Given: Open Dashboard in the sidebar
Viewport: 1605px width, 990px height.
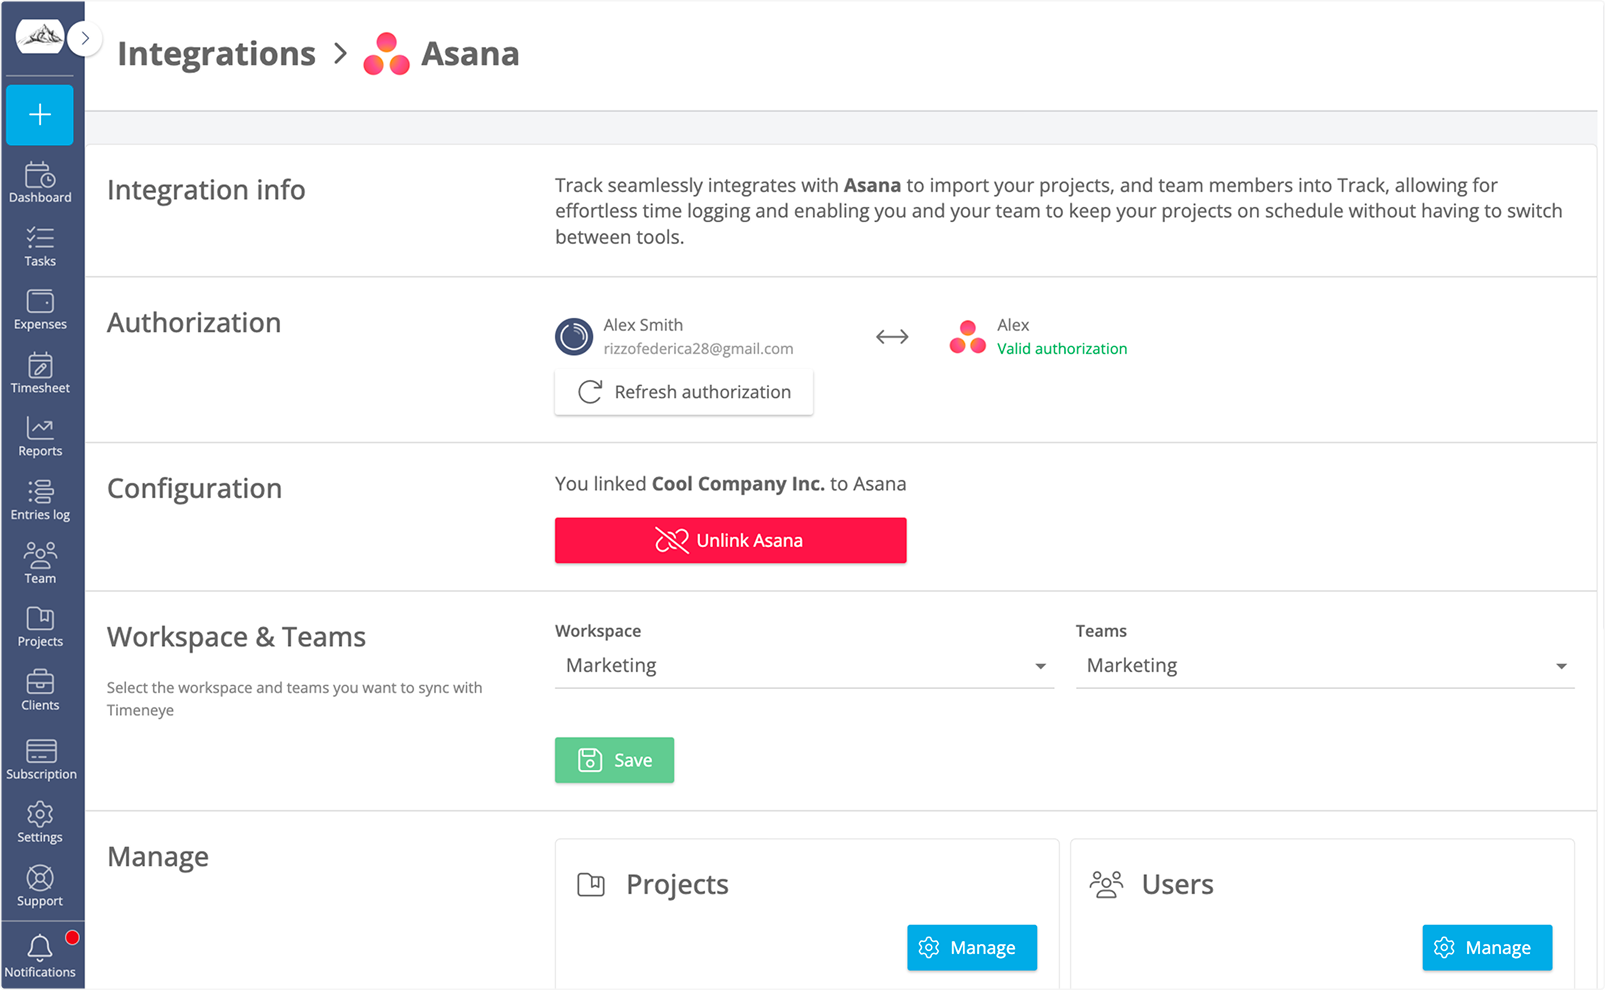Looking at the screenshot, I should pyautogui.click(x=40, y=183).
